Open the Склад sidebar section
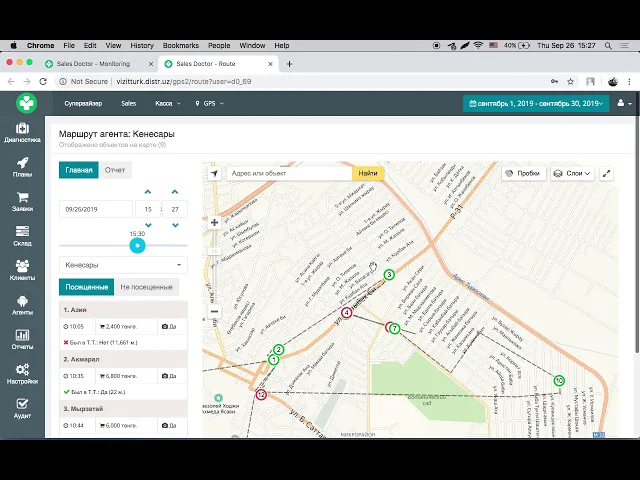The image size is (640, 480). 22,236
